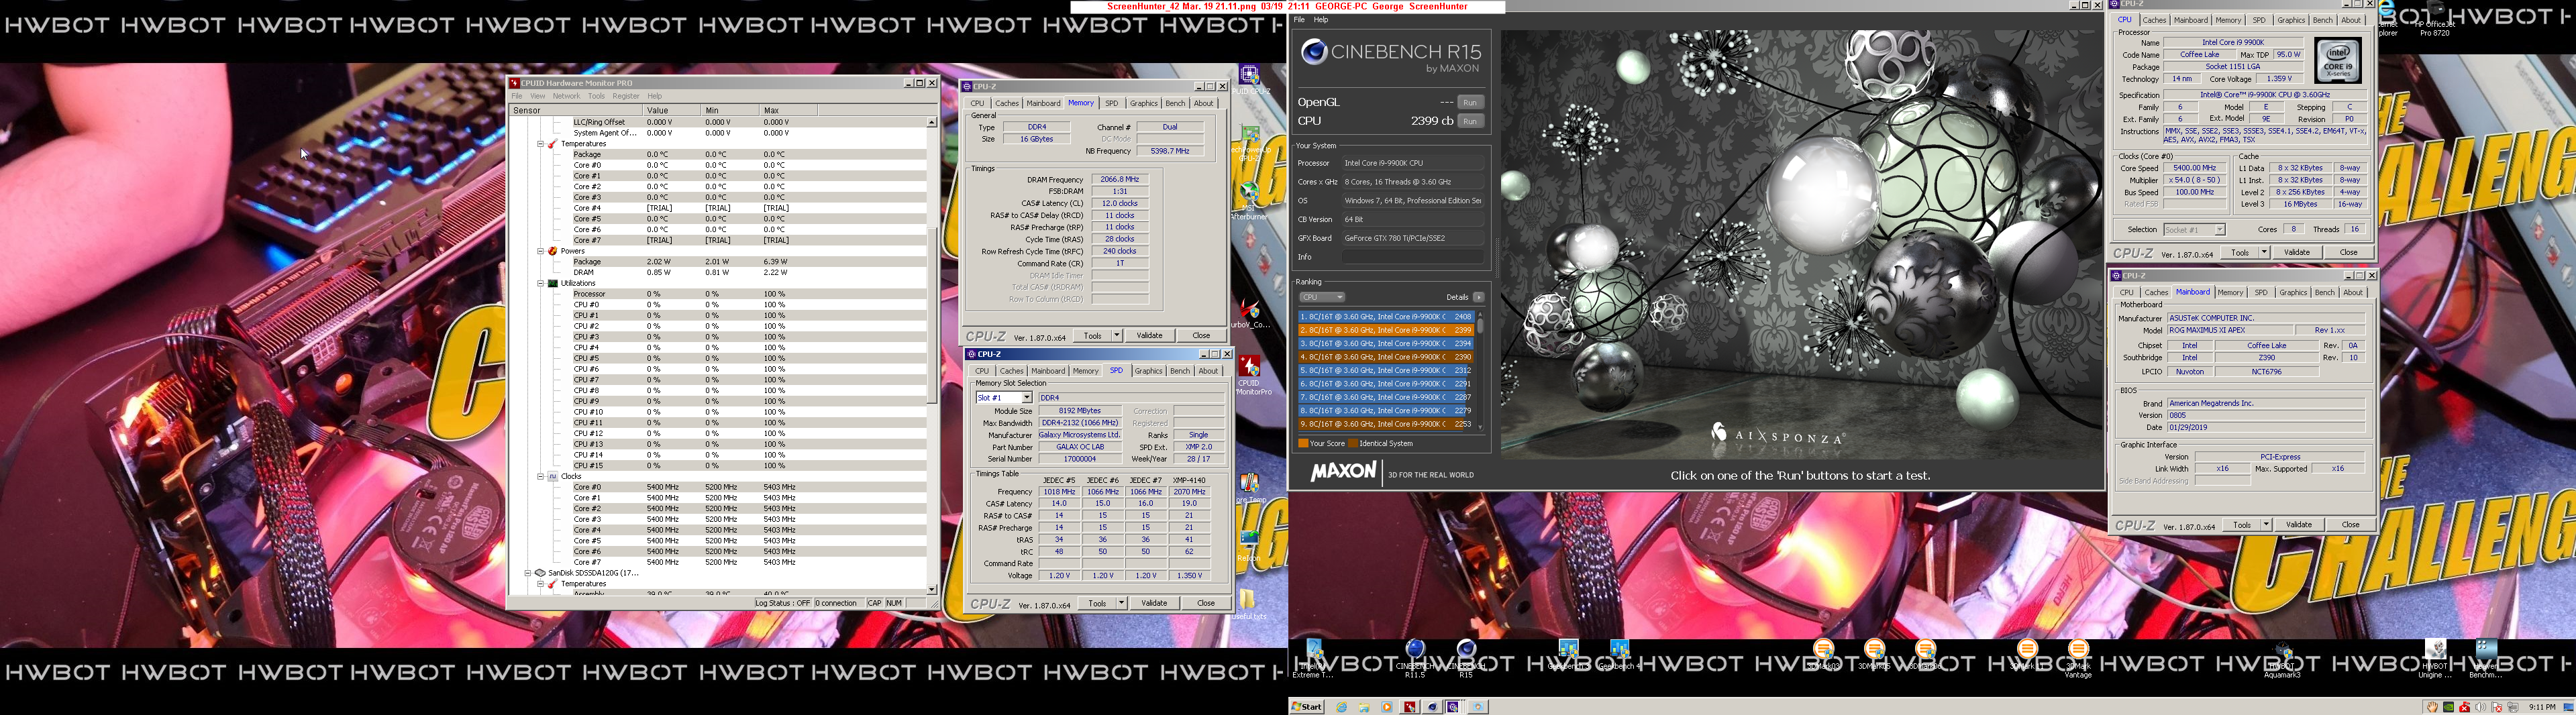Screen dimensions: 2576x715
Task: Click Validate in CPU-Z Memory window
Action: coord(1150,335)
